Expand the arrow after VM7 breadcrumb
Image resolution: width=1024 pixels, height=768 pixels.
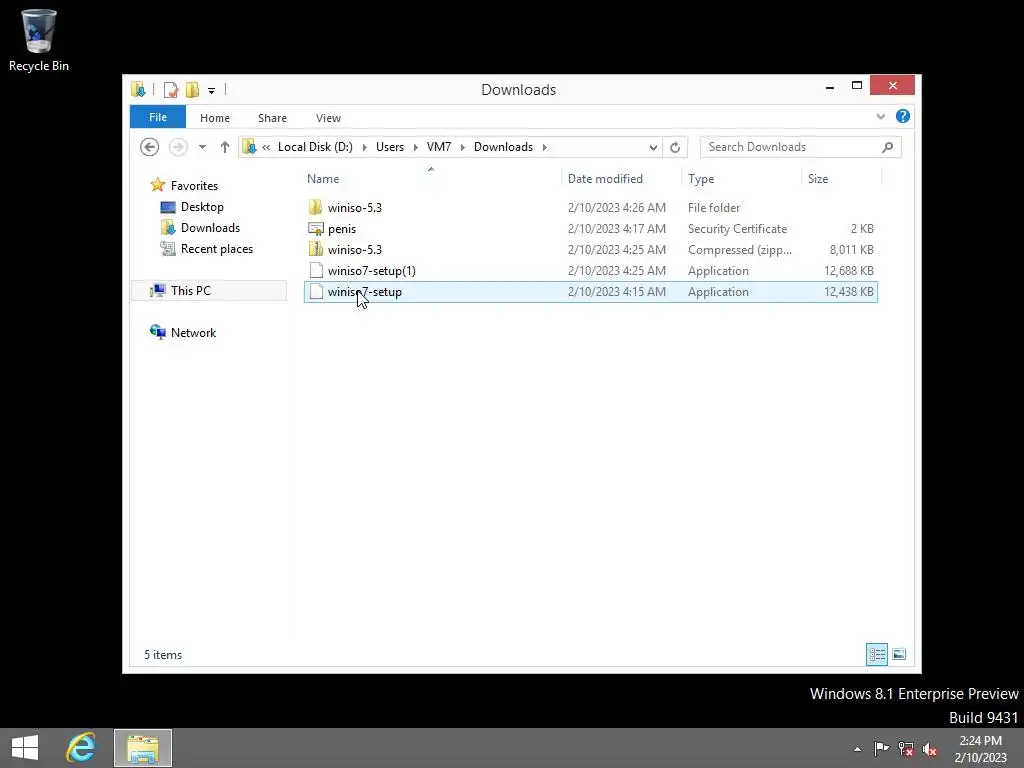coord(462,147)
